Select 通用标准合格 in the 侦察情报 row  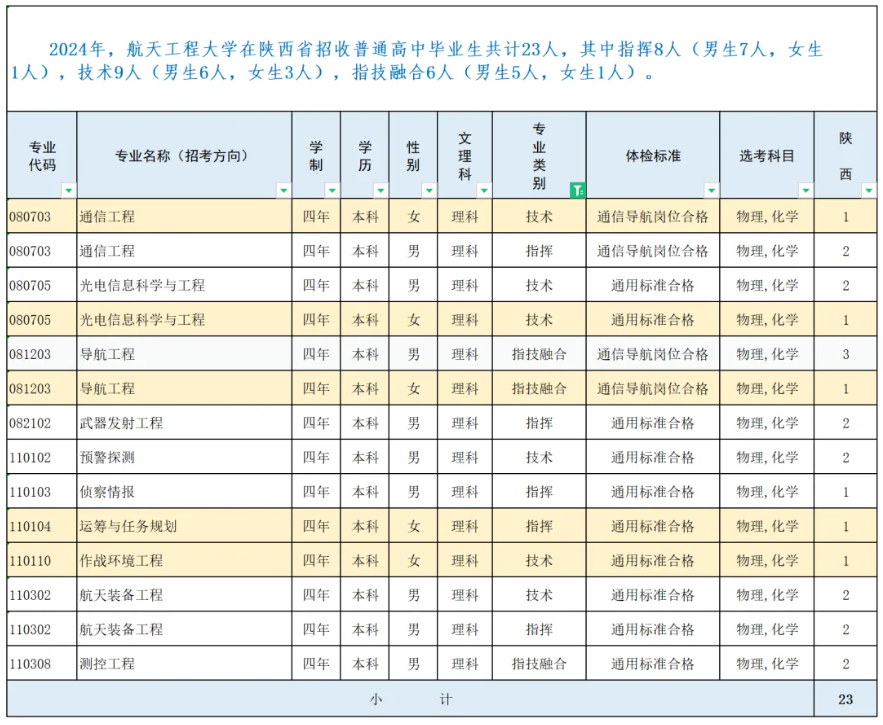click(x=653, y=491)
